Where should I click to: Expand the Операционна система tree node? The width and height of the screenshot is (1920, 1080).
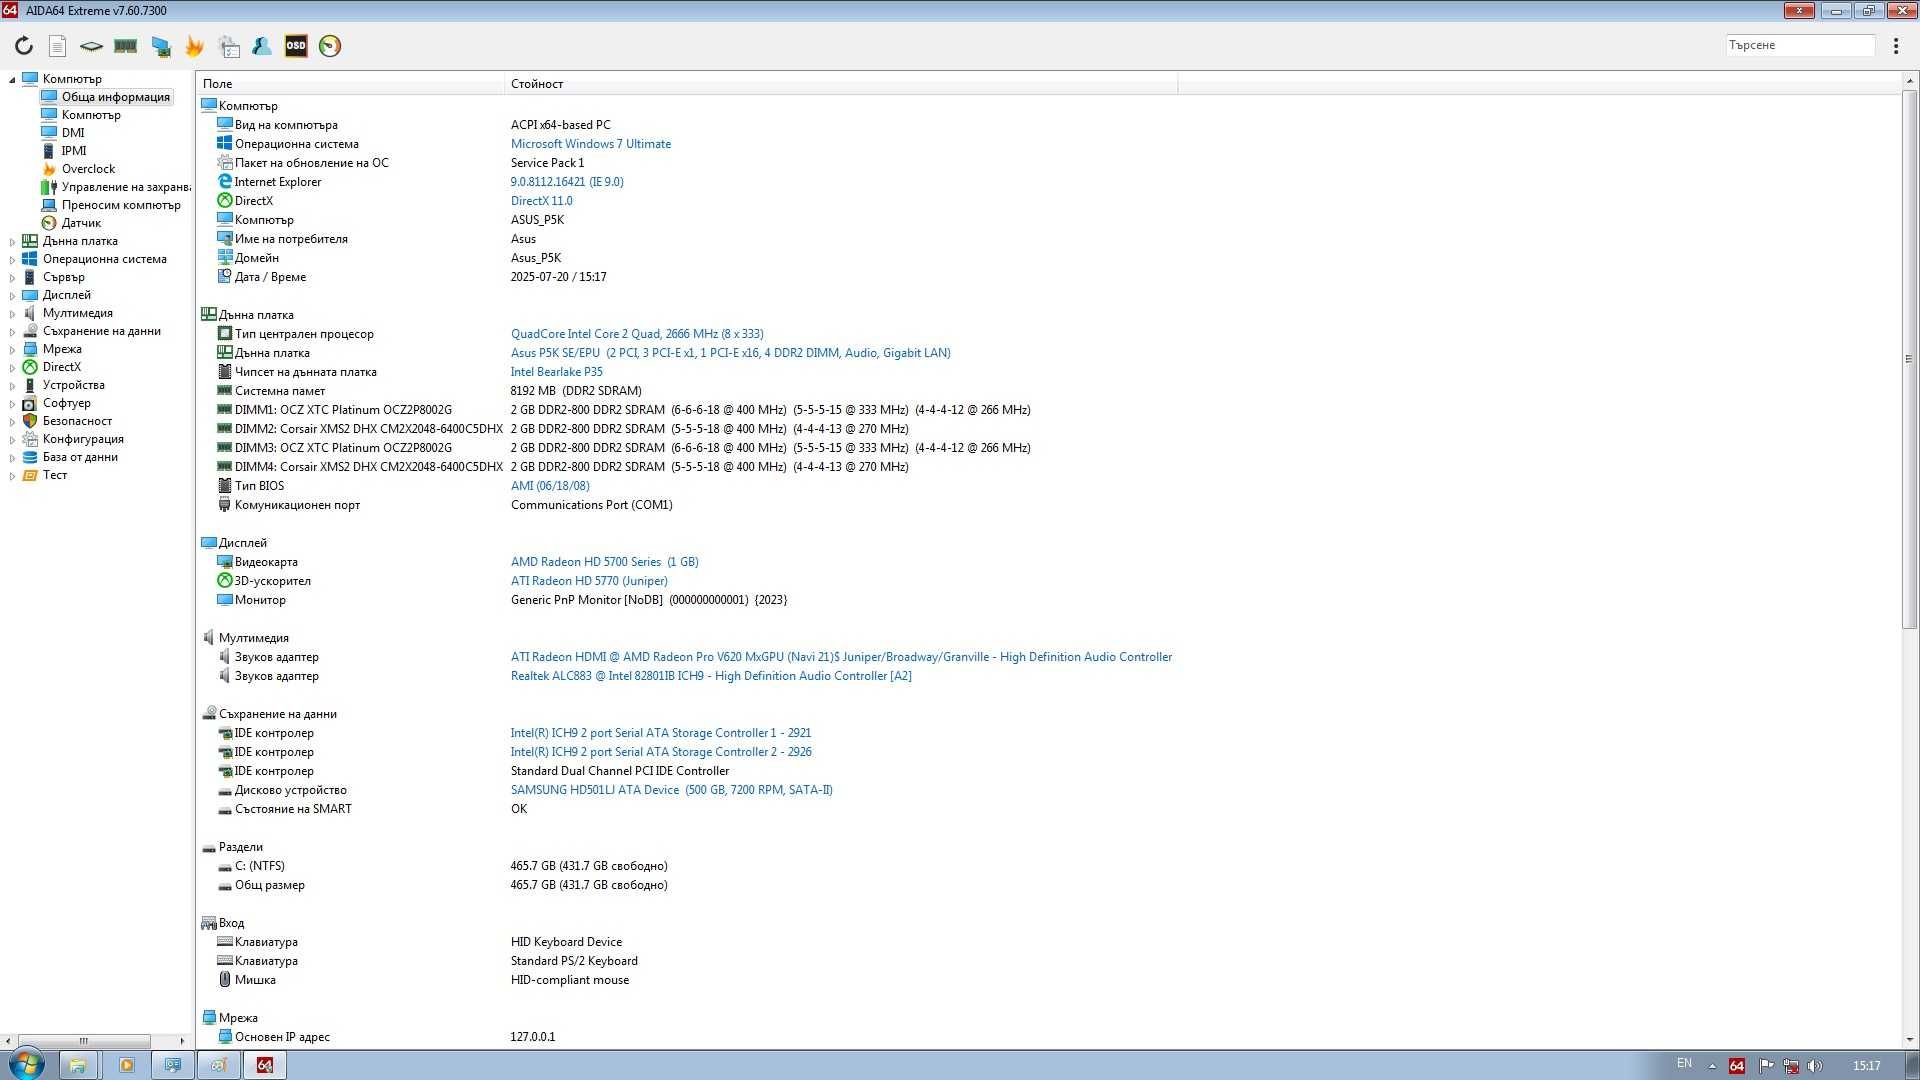point(12,259)
